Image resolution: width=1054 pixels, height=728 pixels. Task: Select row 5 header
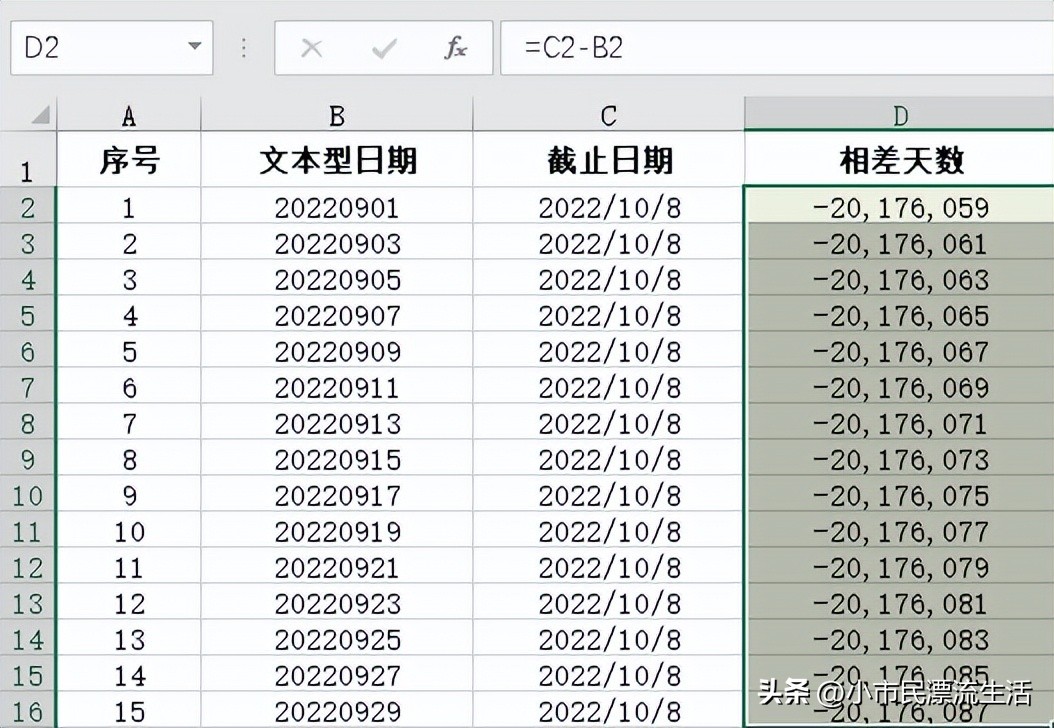[x=27, y=314]
